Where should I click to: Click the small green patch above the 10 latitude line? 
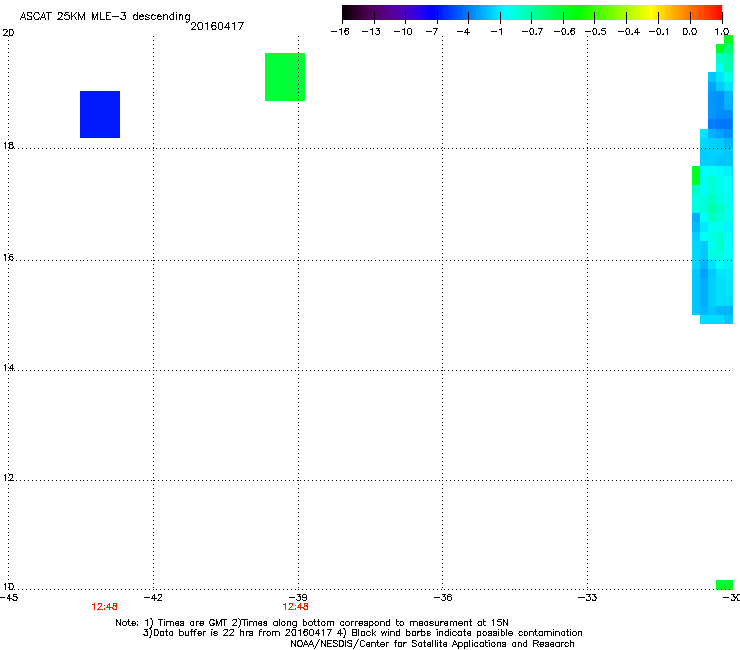pyautogui.click(x=724, y=585)
